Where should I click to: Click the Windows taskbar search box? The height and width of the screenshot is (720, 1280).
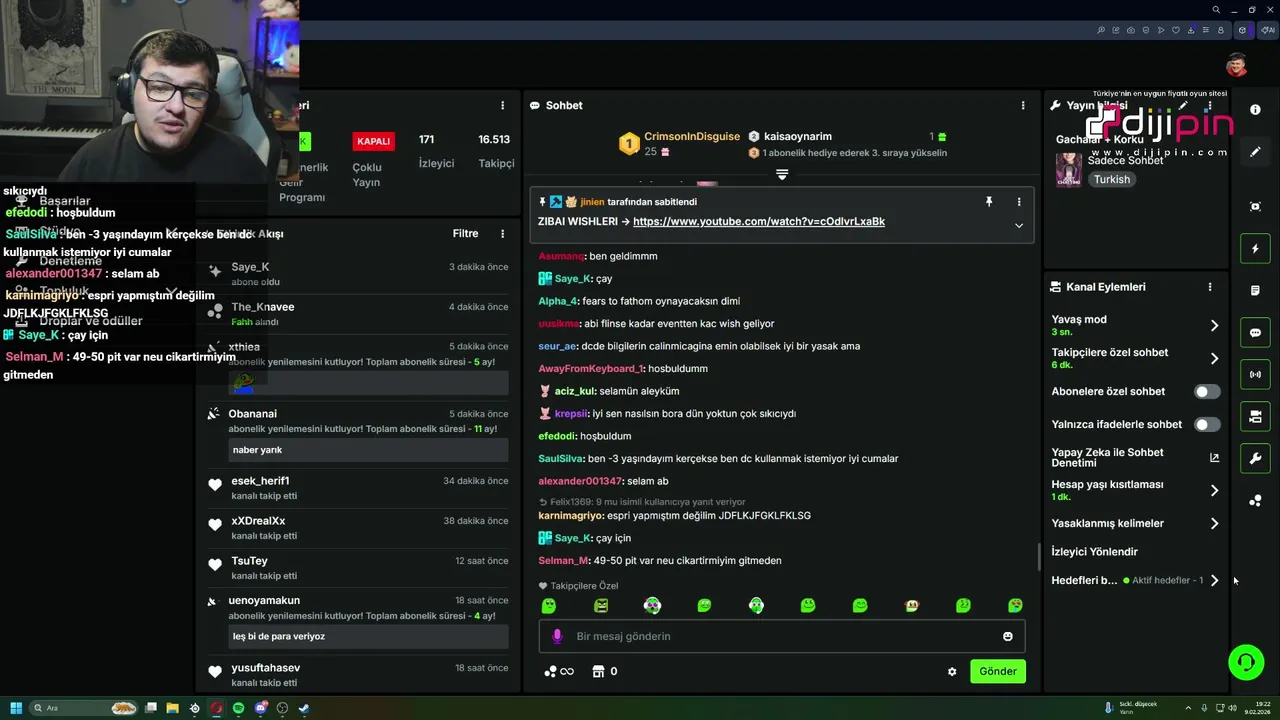[84, 708]
